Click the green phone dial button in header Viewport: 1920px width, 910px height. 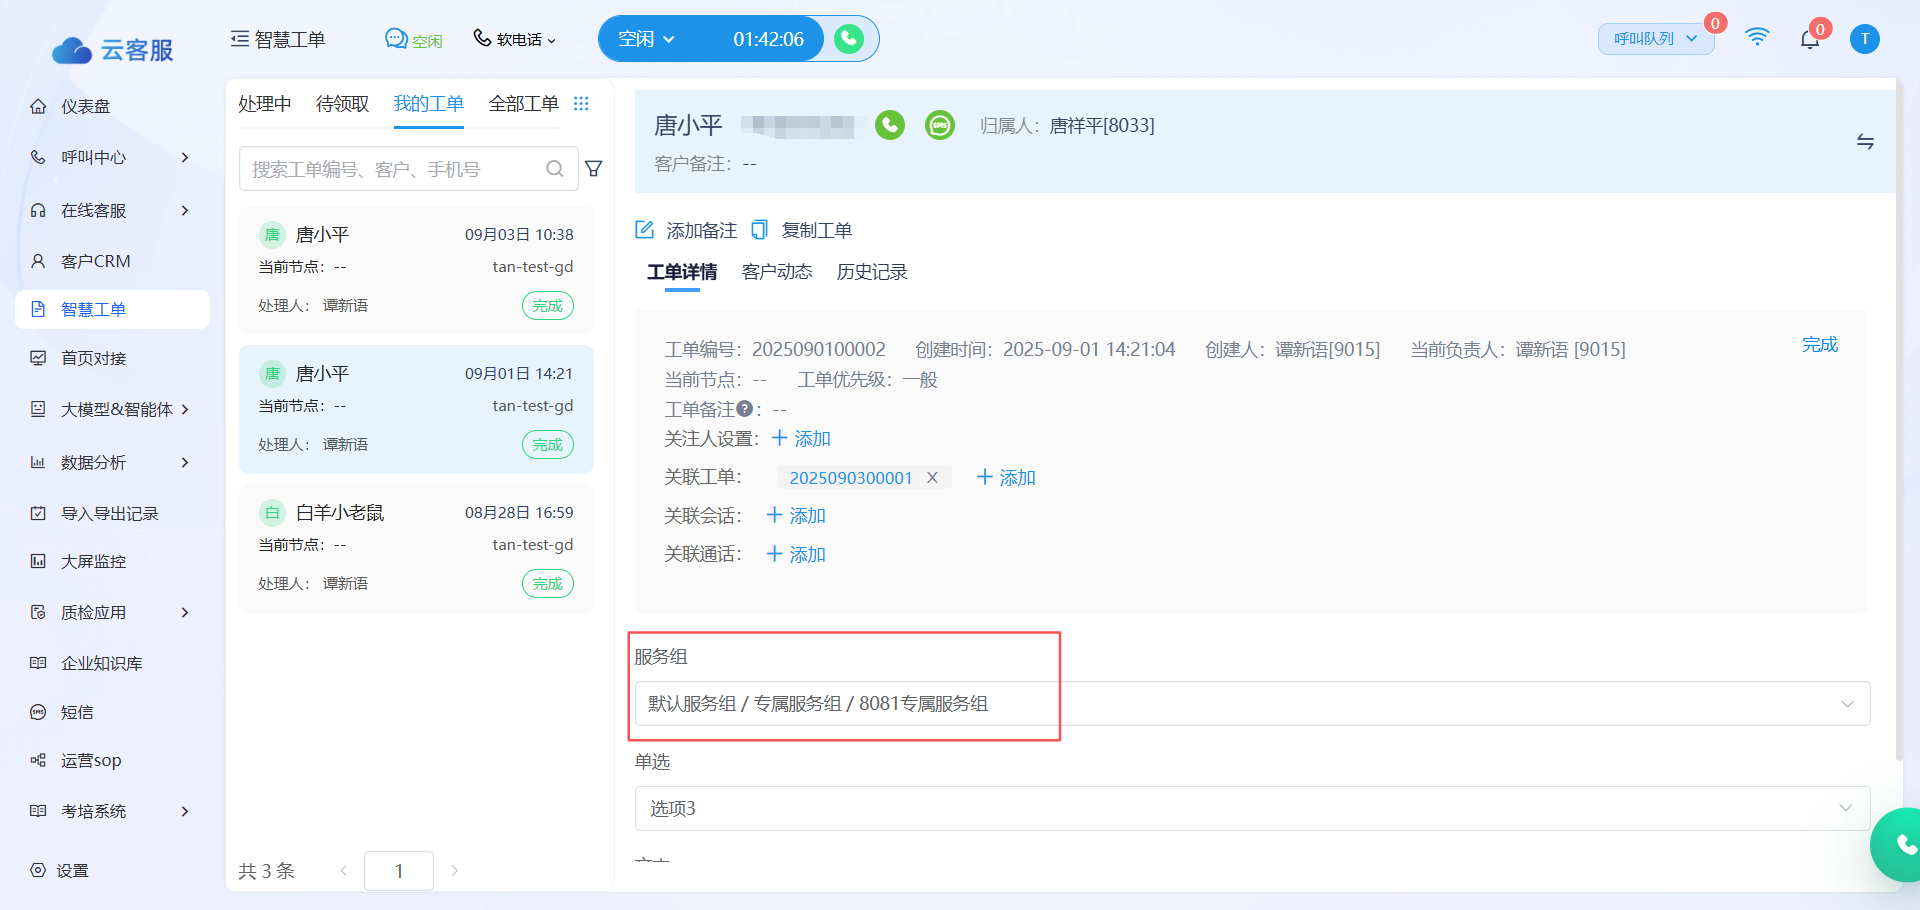point(849,39)
